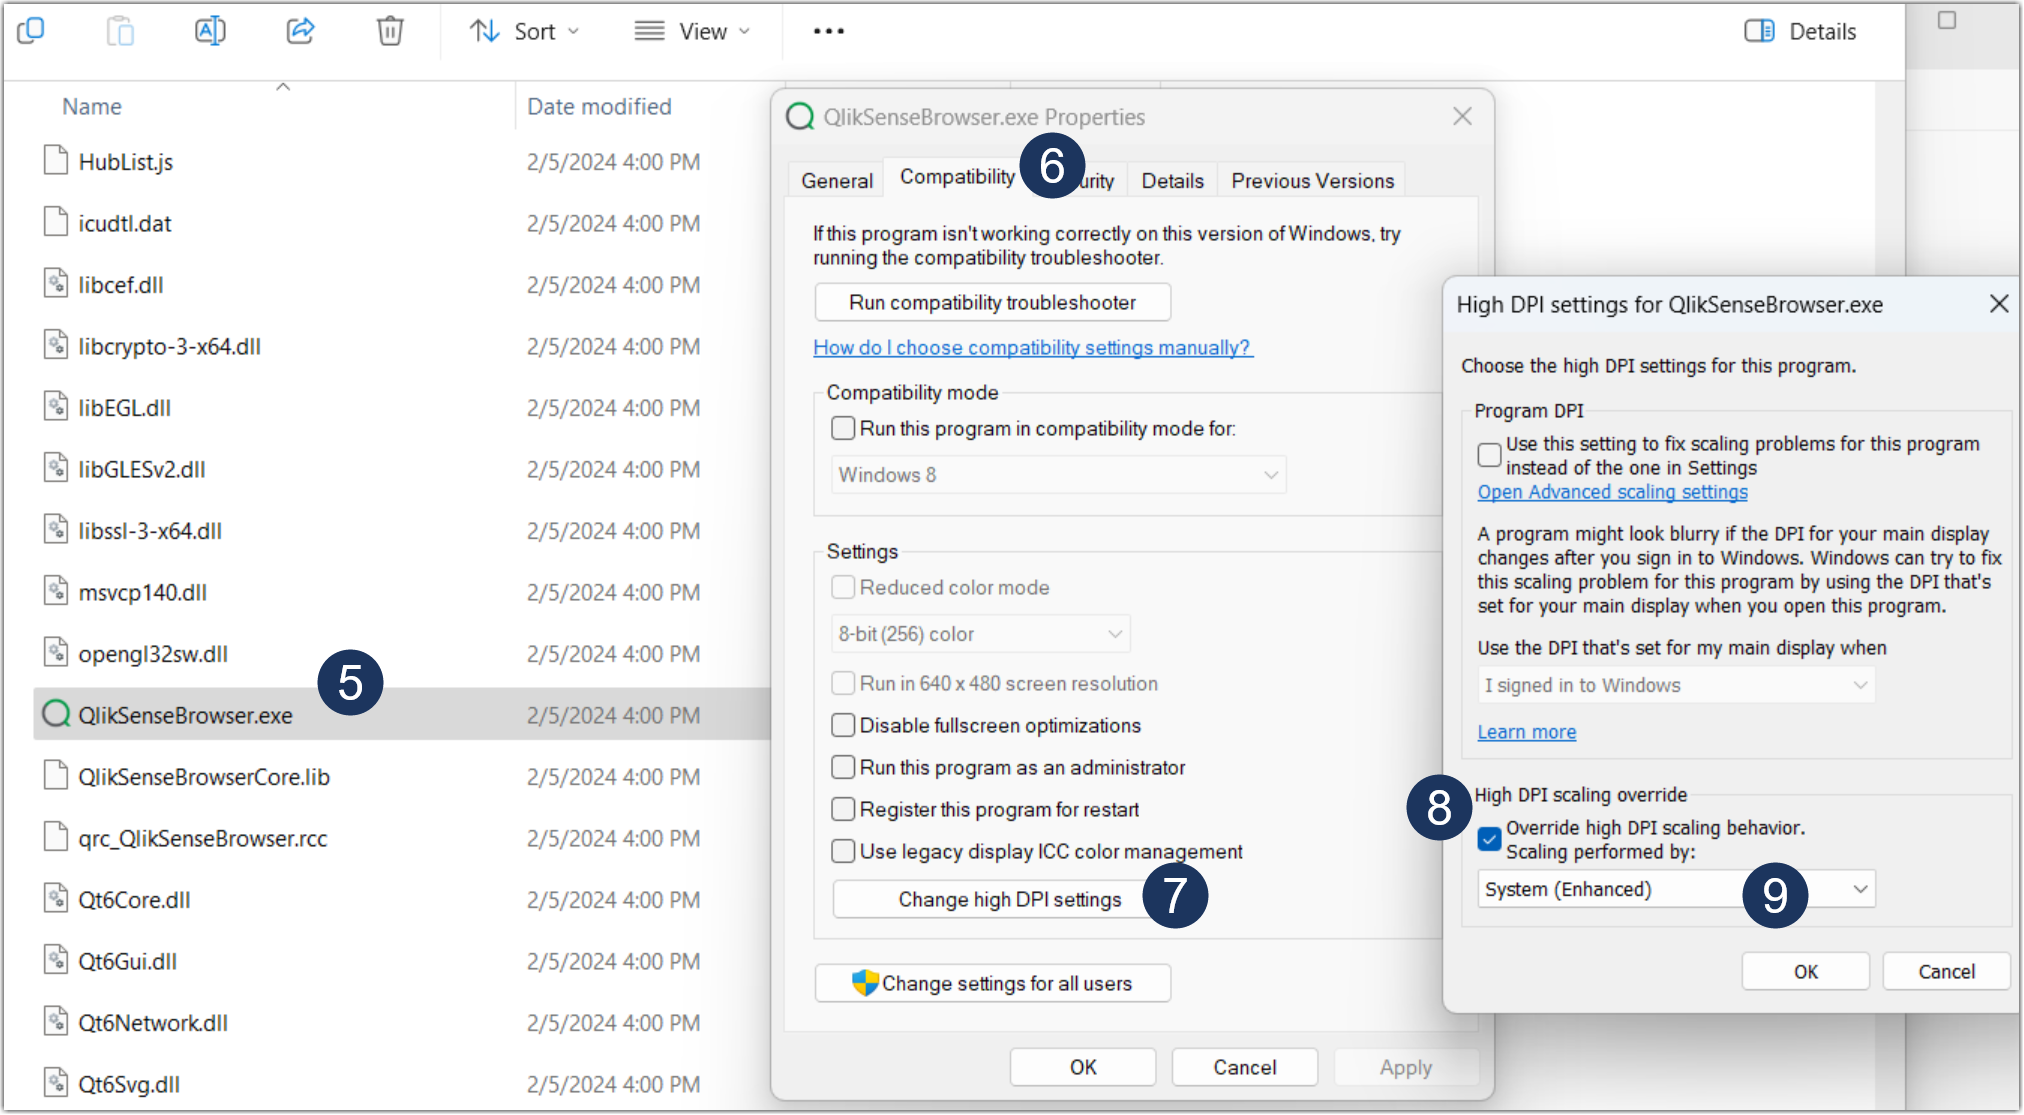Switch to the Previous Versions tab
2024x1115 pixels.
pos(1312,180)
